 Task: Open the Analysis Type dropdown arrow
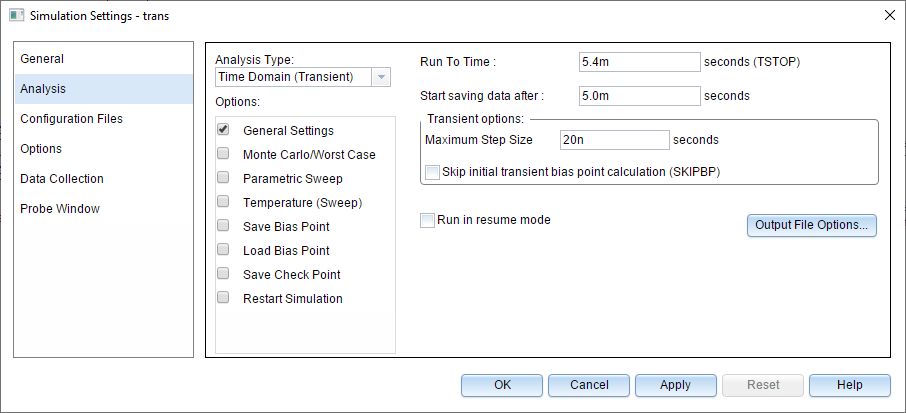click(x=381, y=77)
